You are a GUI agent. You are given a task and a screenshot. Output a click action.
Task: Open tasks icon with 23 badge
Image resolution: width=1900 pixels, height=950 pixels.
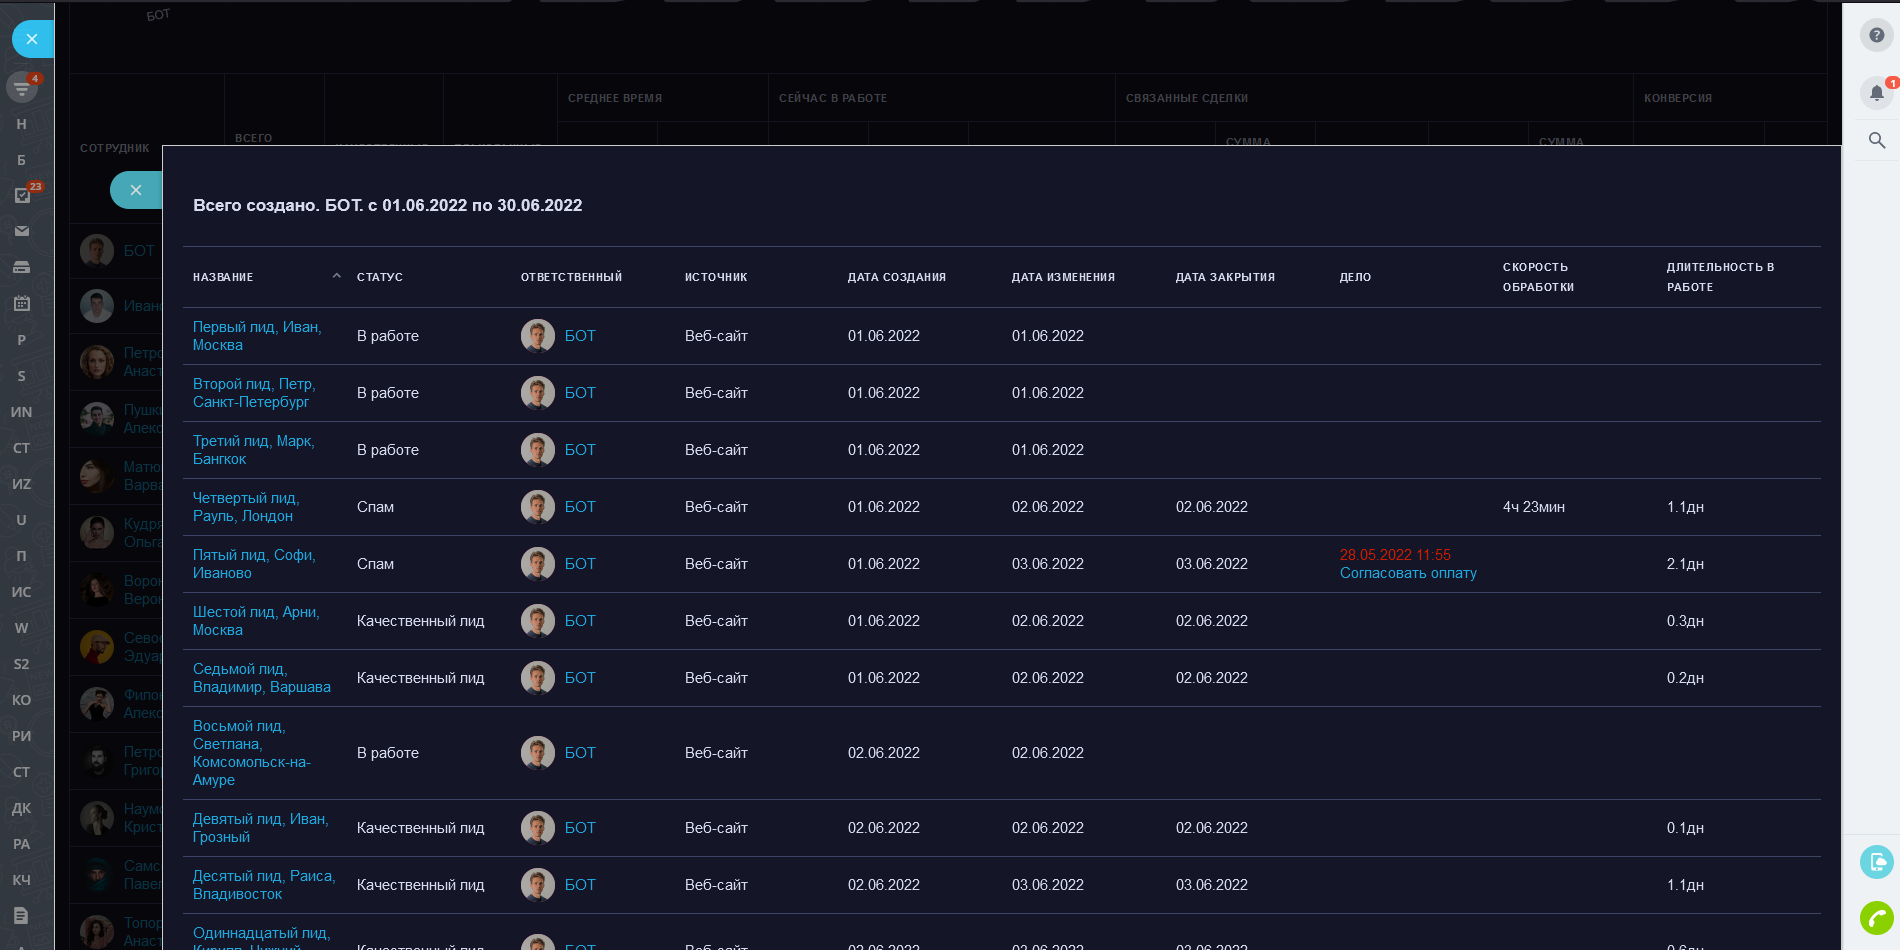[x=22, y=195]
